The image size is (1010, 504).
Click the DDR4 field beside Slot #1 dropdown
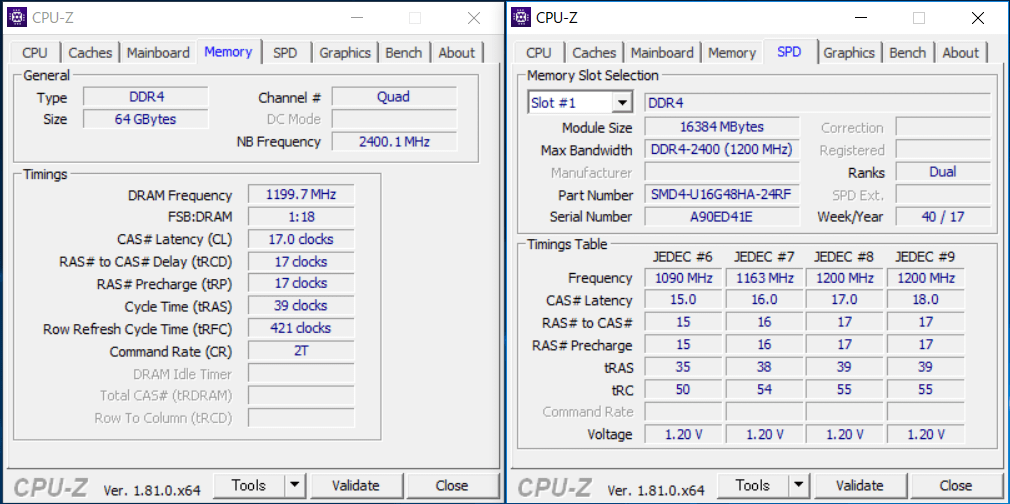coord(817,102)
